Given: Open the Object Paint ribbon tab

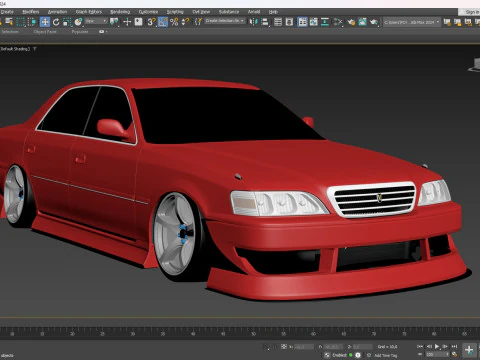Looking at the screenshot, I should point(45,32).
